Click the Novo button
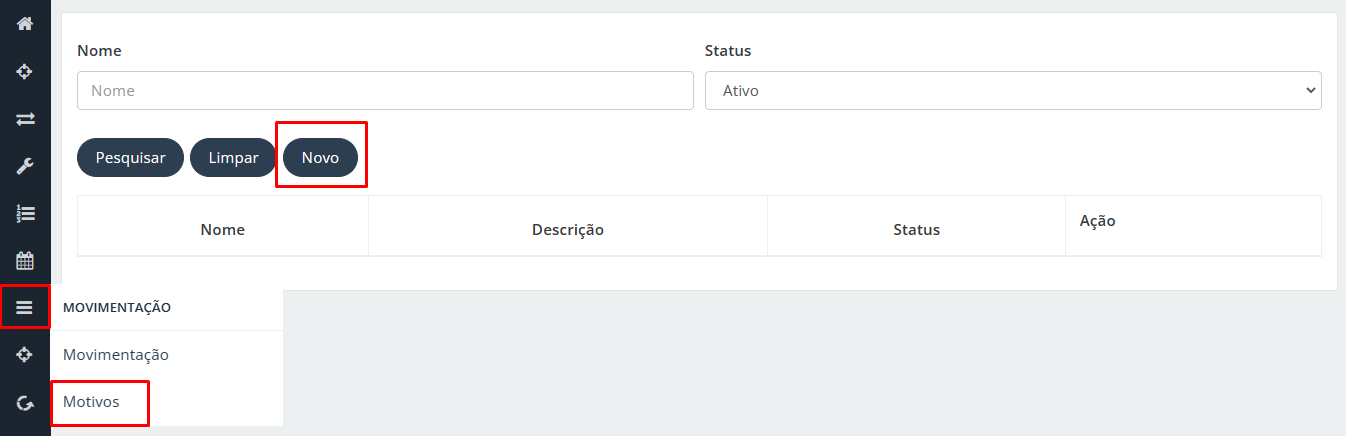The width and height of the screenshot is (1346, 436). (320, 158)
